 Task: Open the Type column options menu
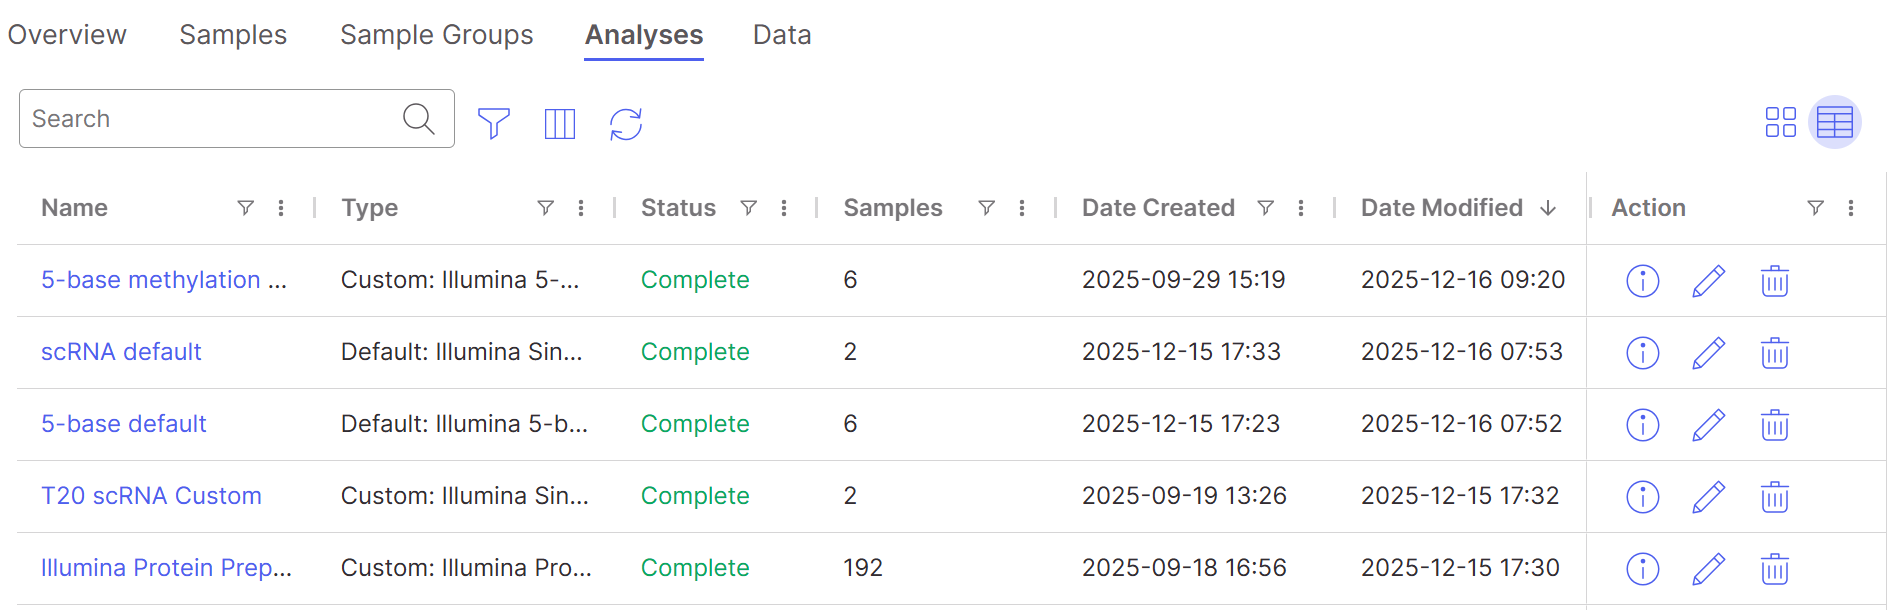pos(581,208)
